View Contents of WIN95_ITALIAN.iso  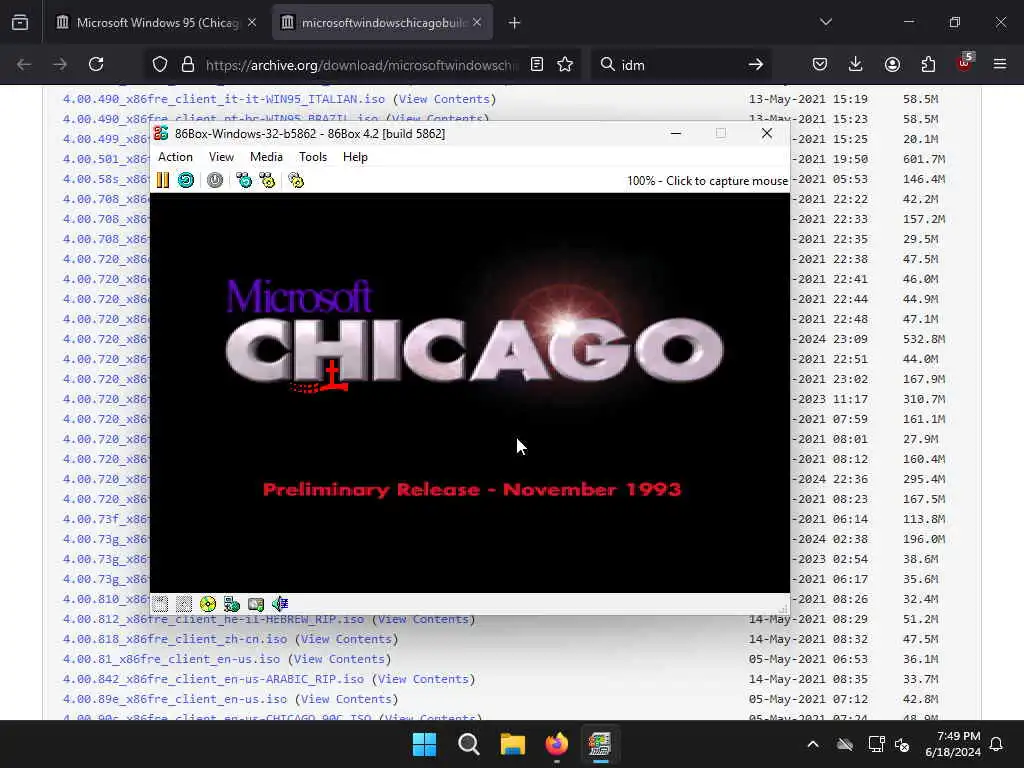pyautogui.click(x=444, y=99)
